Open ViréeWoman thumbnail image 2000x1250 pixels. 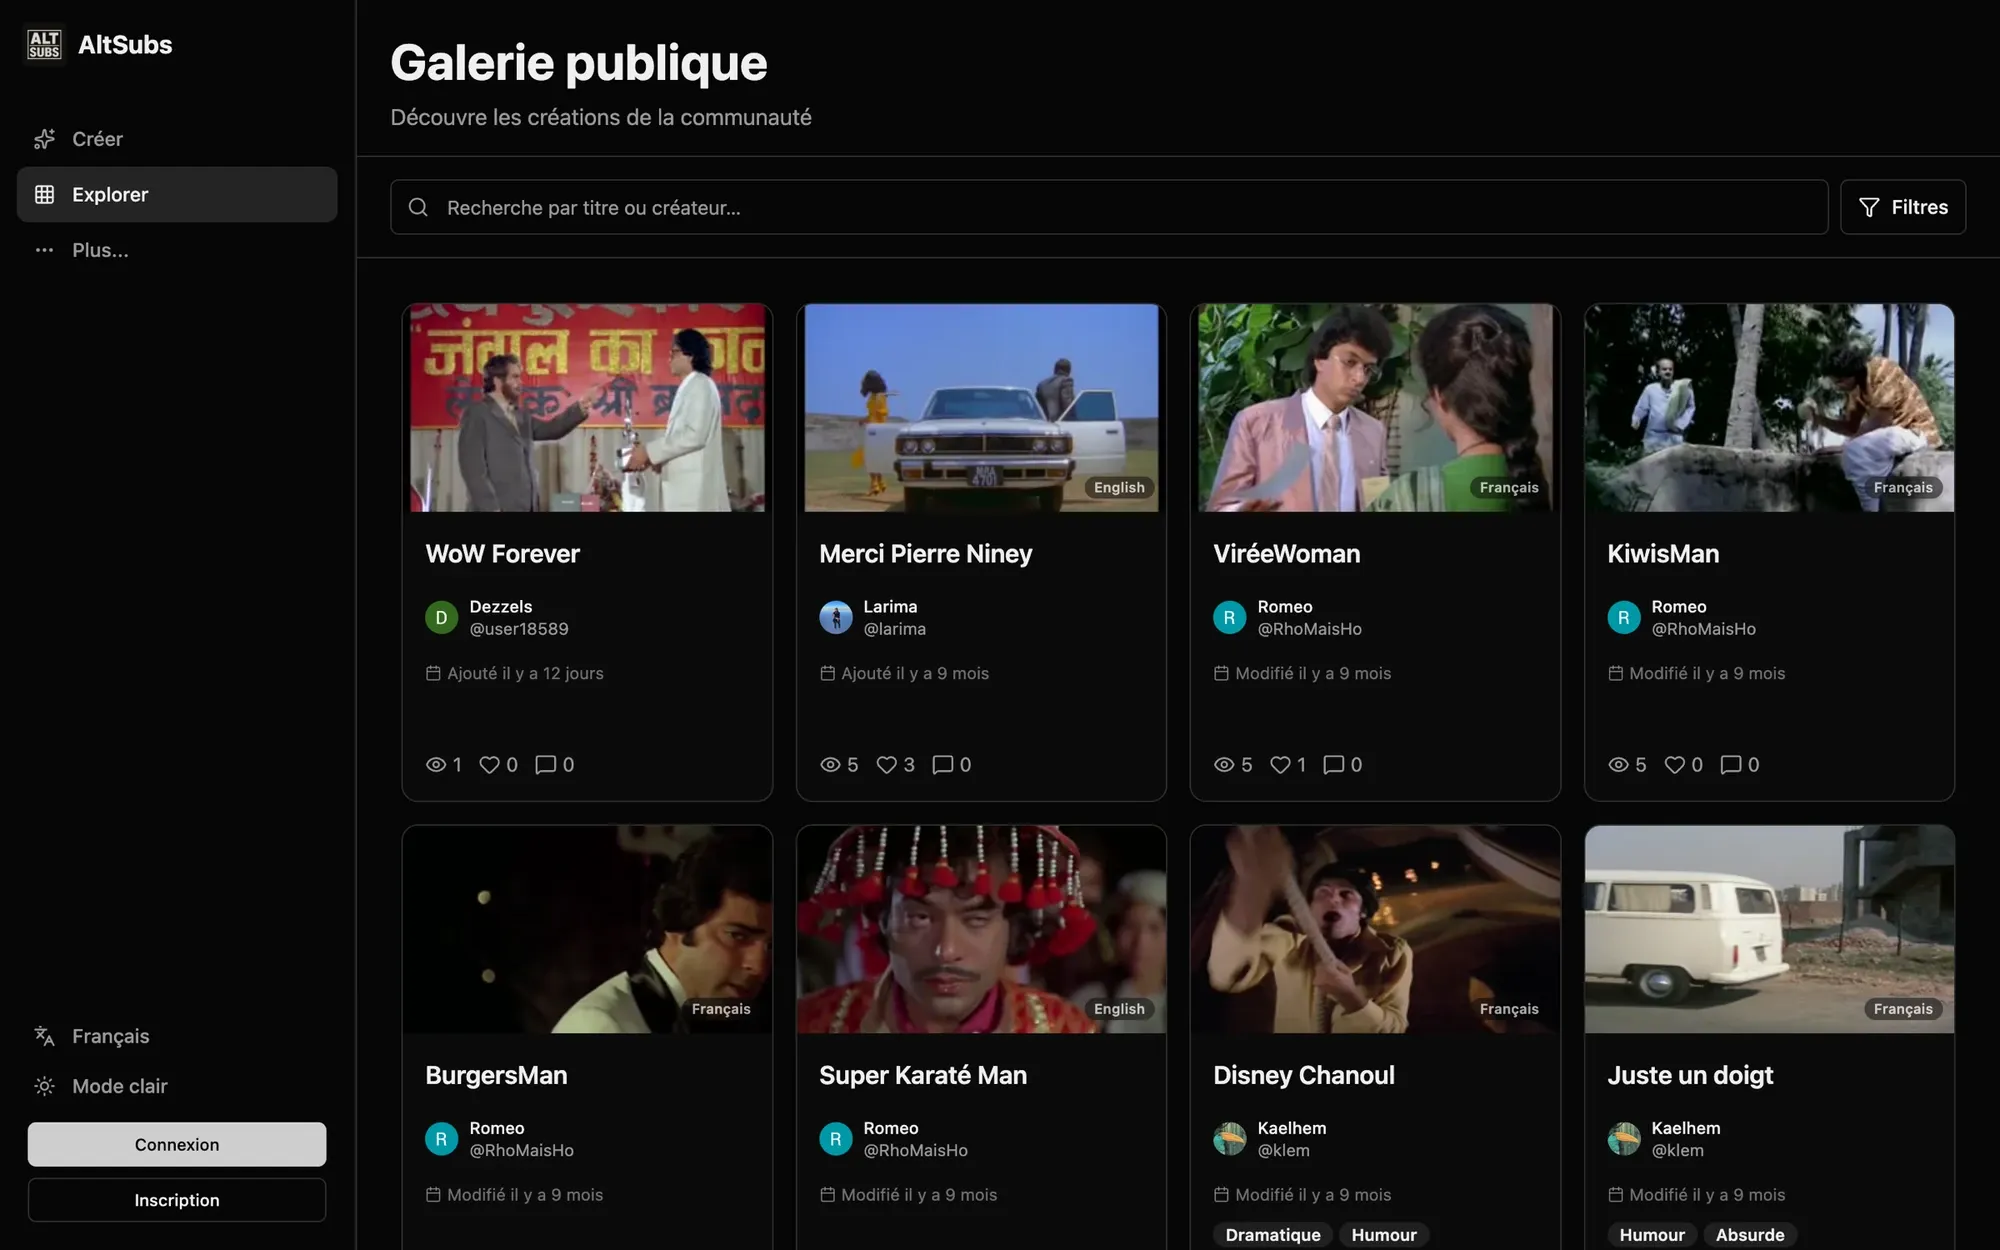point(1375,408)
